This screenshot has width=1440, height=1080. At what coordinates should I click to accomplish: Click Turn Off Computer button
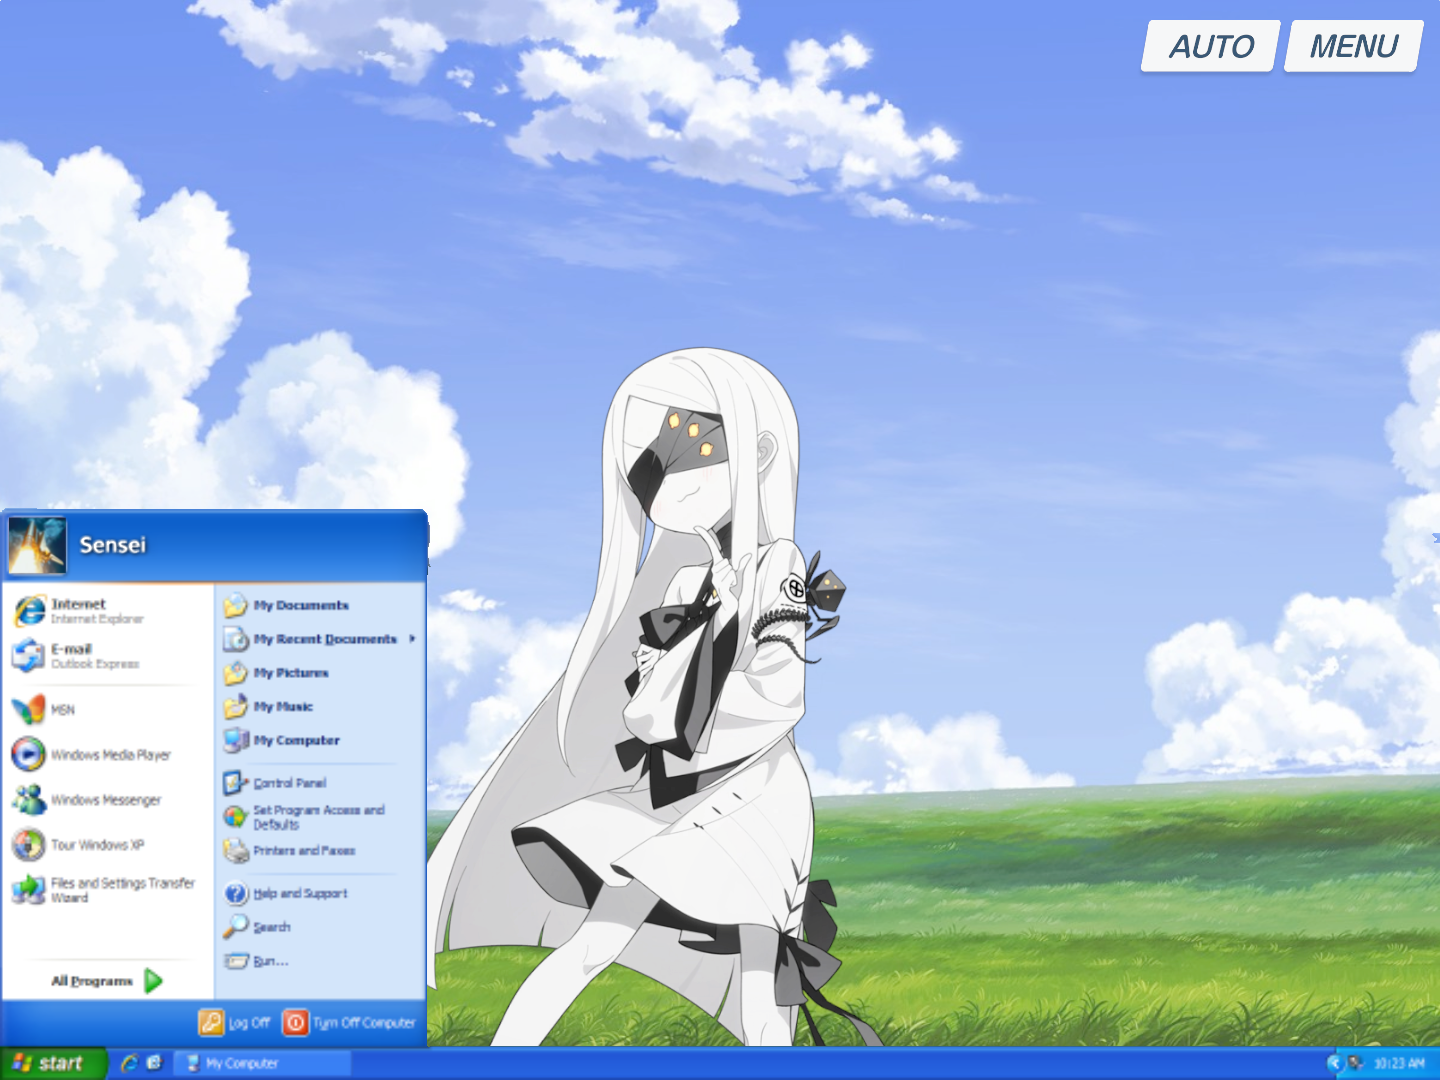click(x=349, y=1022)
